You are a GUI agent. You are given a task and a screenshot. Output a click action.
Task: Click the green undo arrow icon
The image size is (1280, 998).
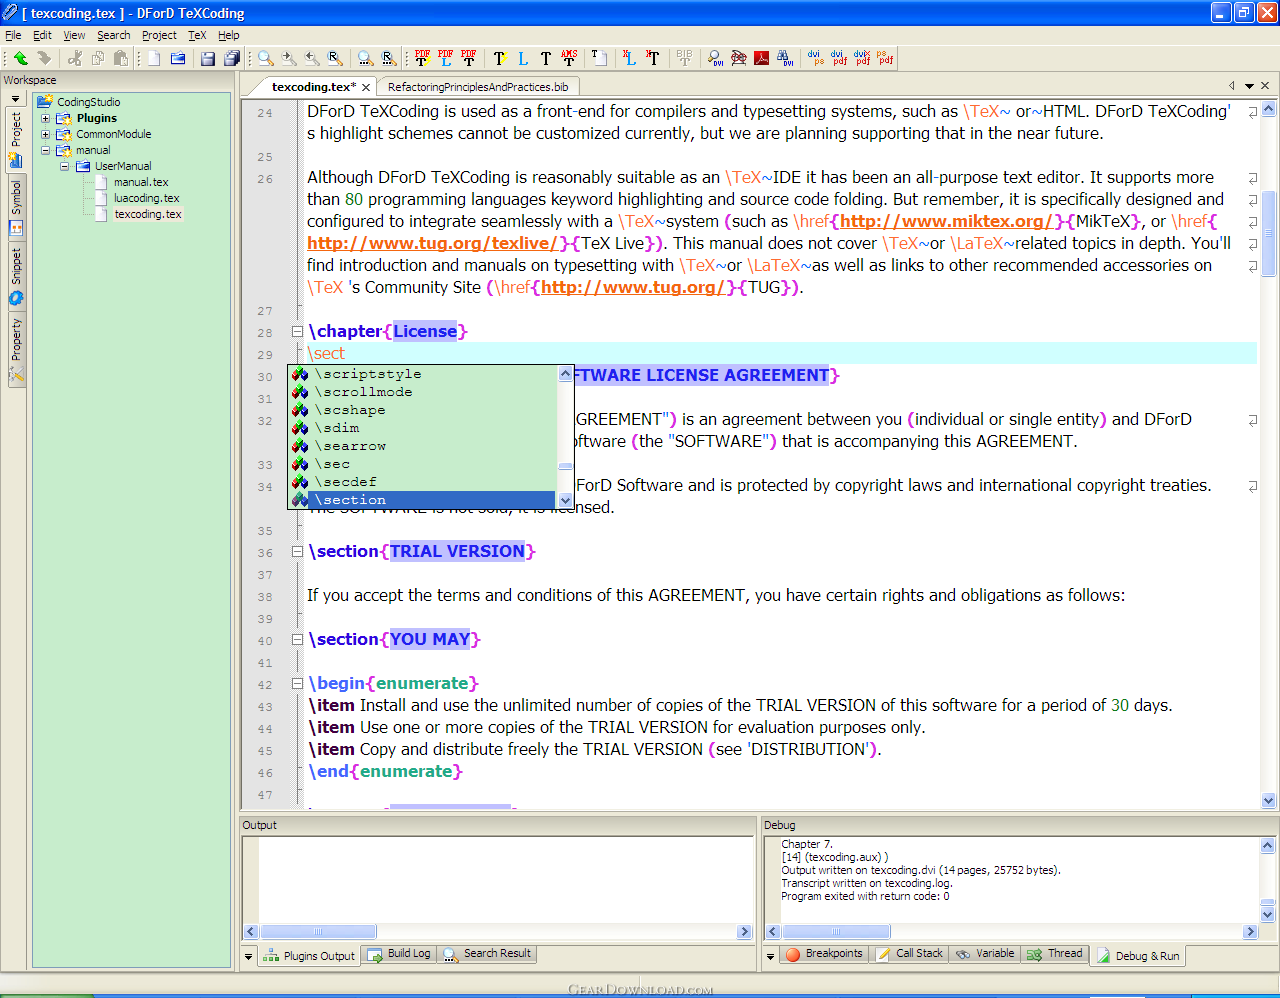pos(20,58)
